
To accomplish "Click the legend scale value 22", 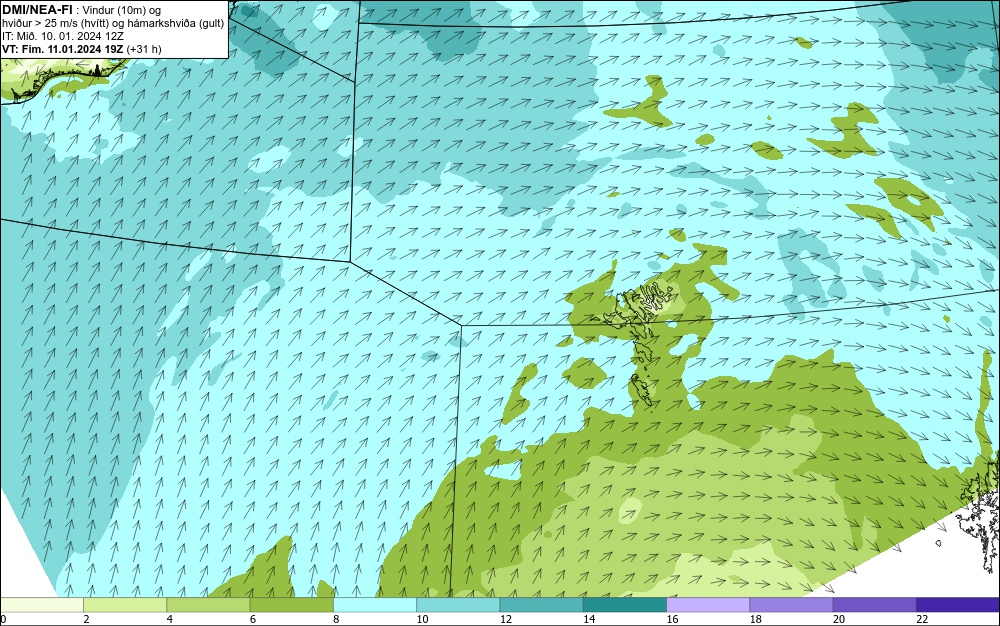I will (x=922, y=619).
